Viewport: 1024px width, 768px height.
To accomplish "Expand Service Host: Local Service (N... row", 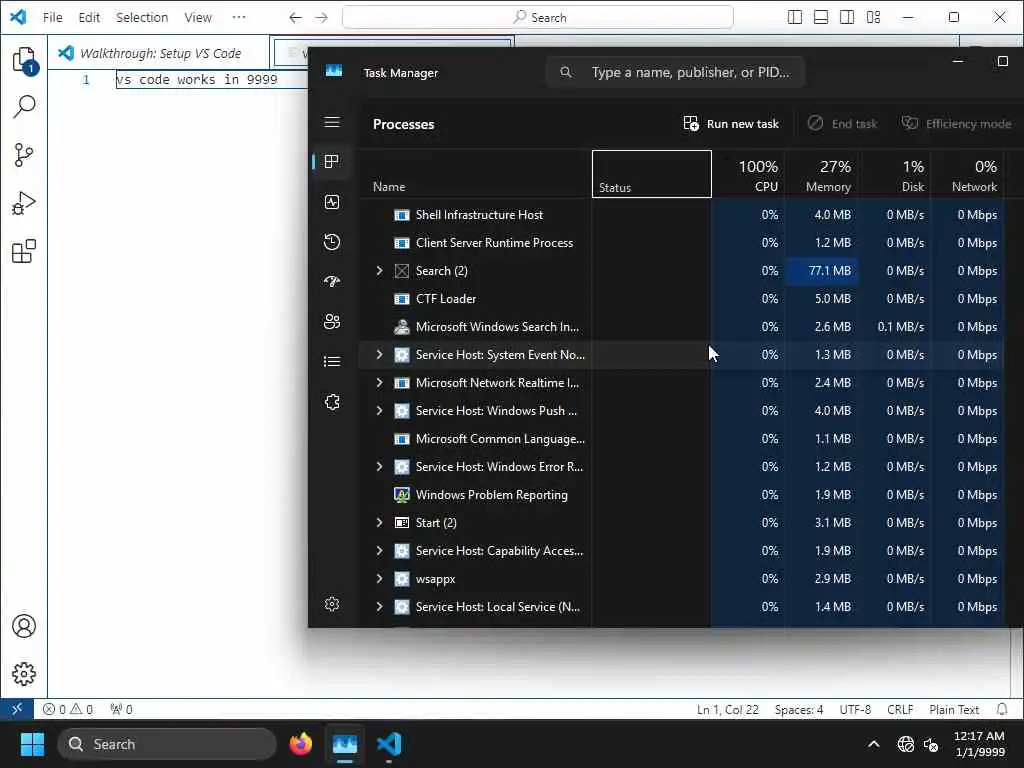I will [x=379, y=607].
